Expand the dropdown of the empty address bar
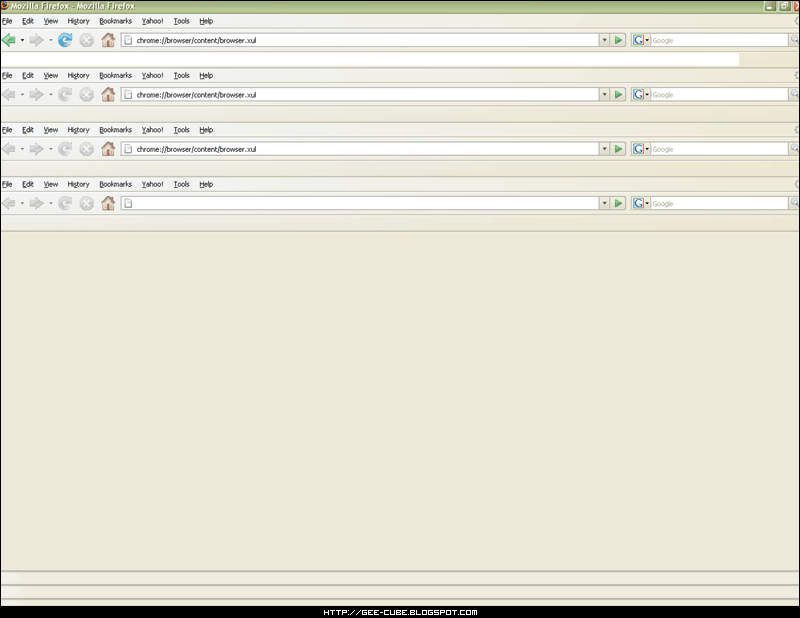The width and height of the screenshot is (800, 618). click(605, 203)
